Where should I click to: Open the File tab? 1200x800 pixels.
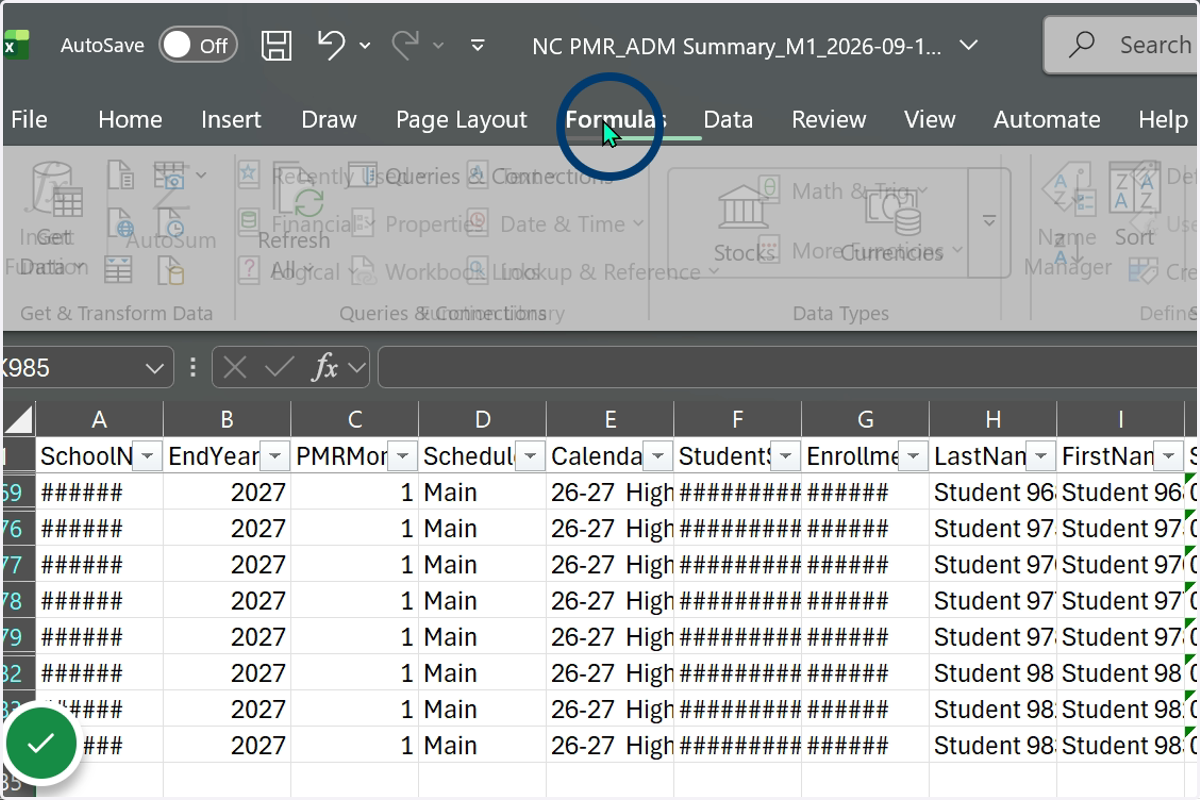pyautogui.click(x=29, y=119)
